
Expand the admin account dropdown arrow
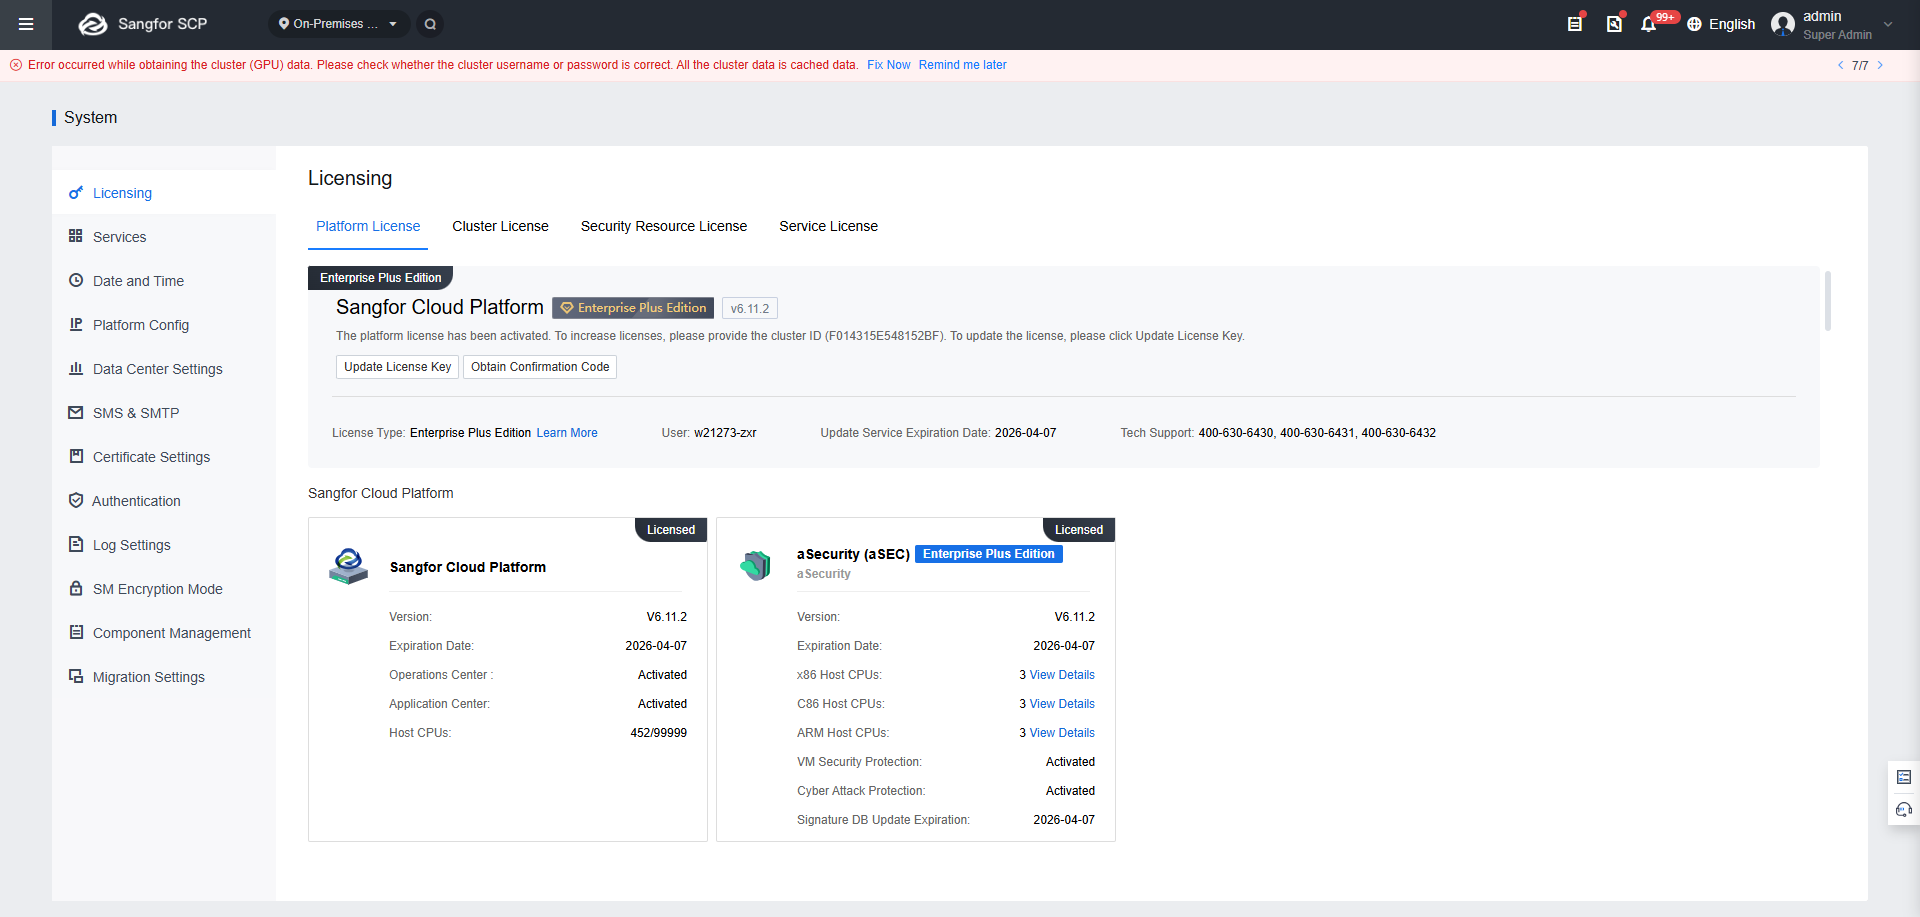pos(1888,25)
